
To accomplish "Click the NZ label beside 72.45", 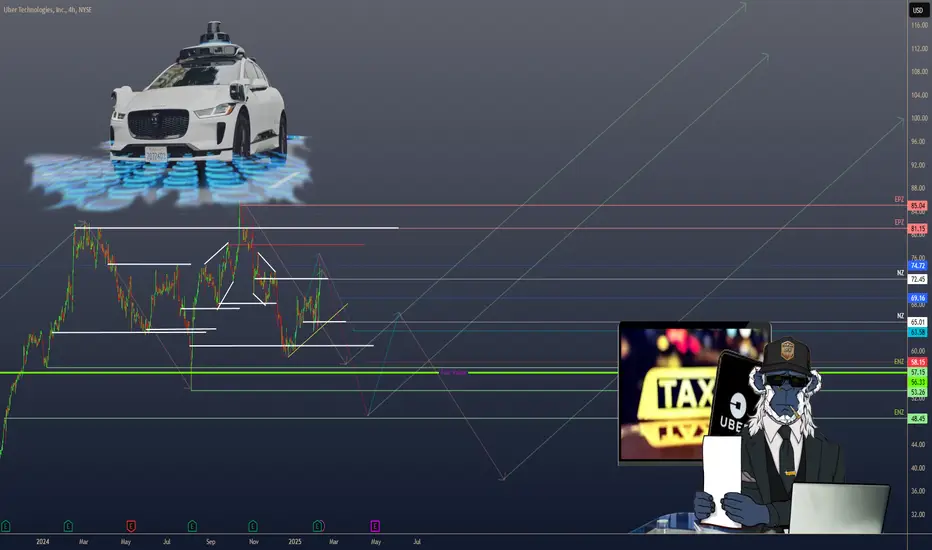I will [x=900, y=273].
